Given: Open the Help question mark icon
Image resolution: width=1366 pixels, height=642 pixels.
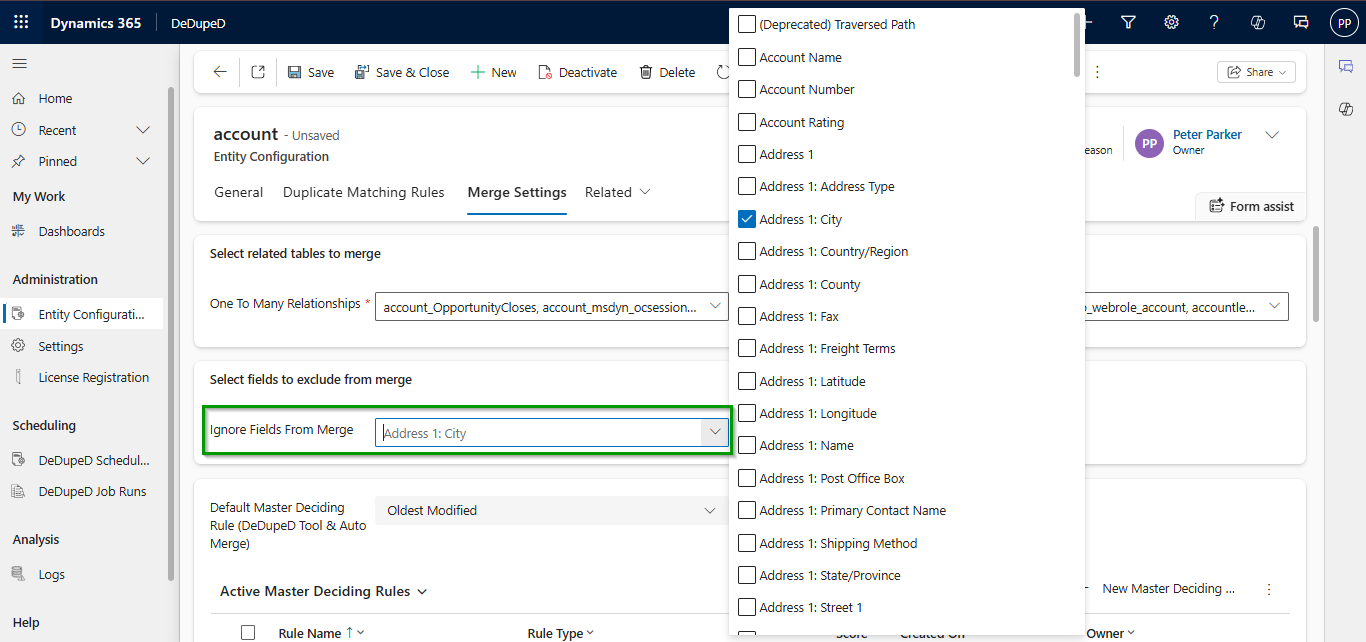Looking at the screenshot, I should (1214, 22).
